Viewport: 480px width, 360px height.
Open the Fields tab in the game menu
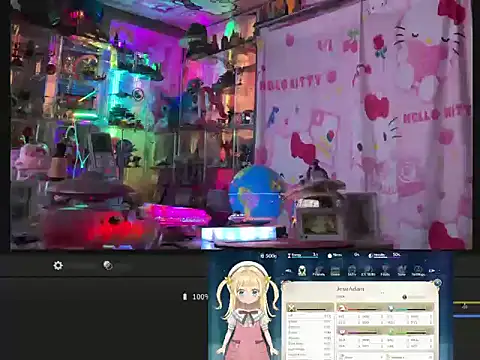click(x=385, y=271)
